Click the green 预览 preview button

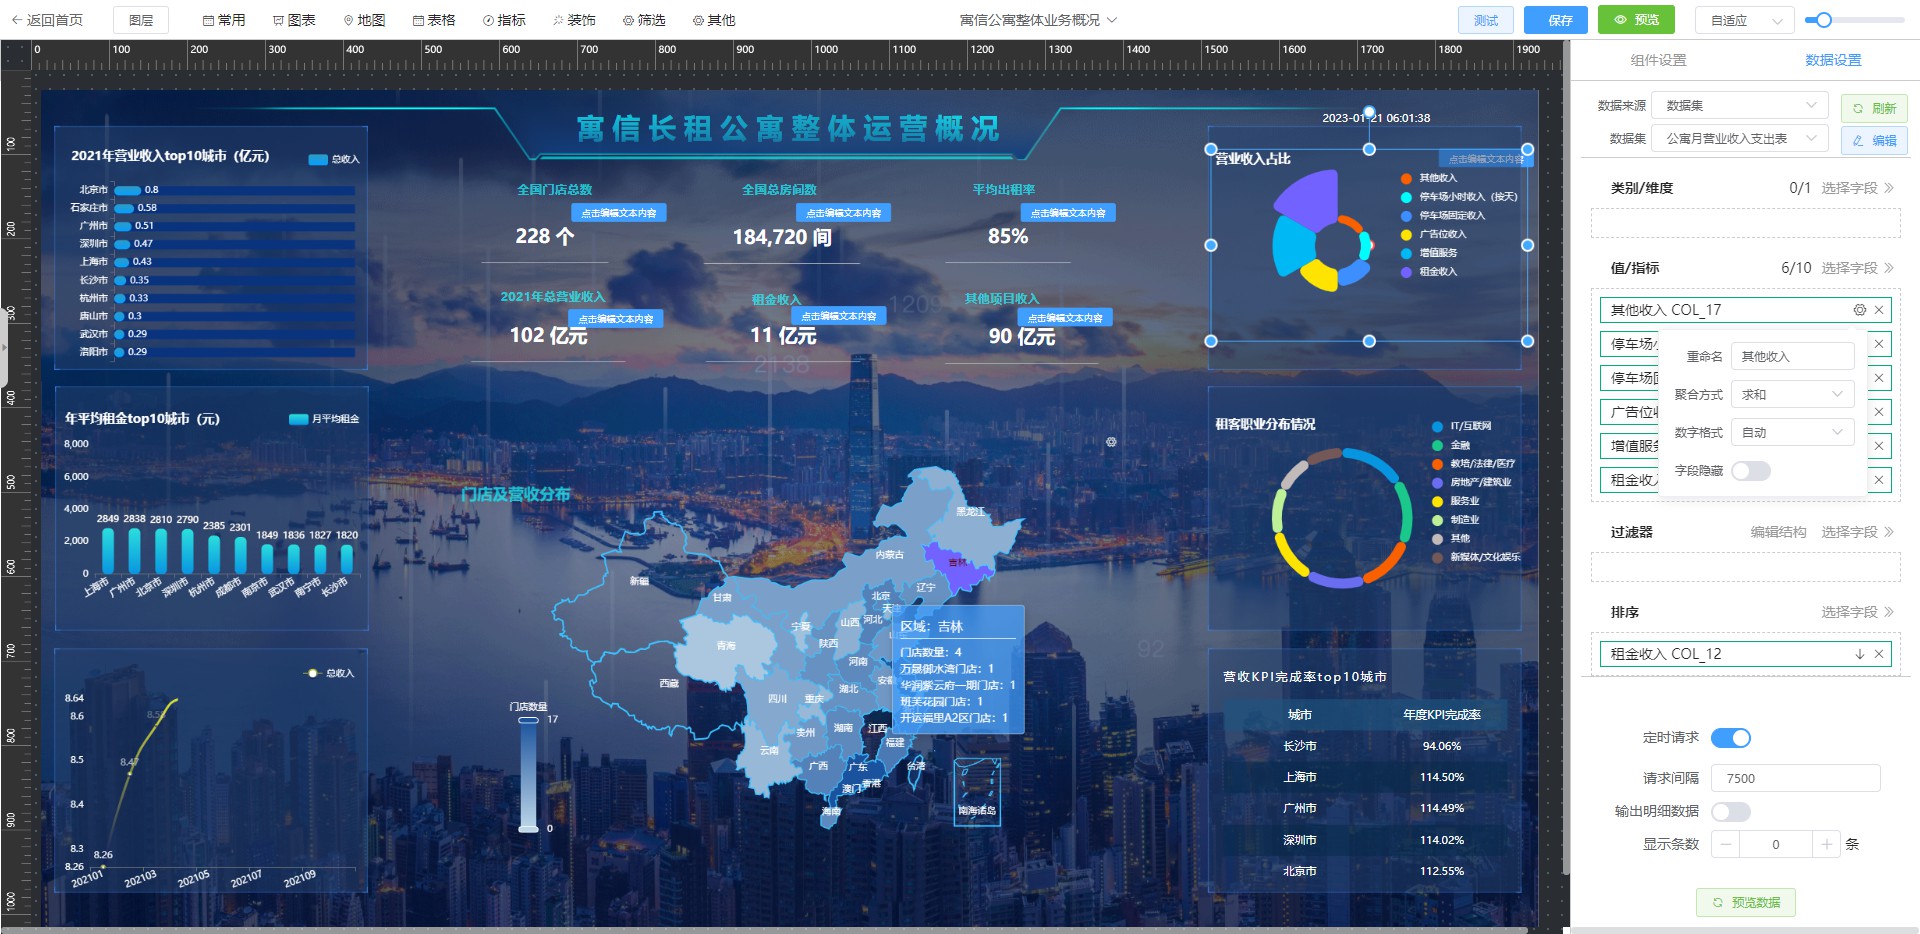point(1636,20)
